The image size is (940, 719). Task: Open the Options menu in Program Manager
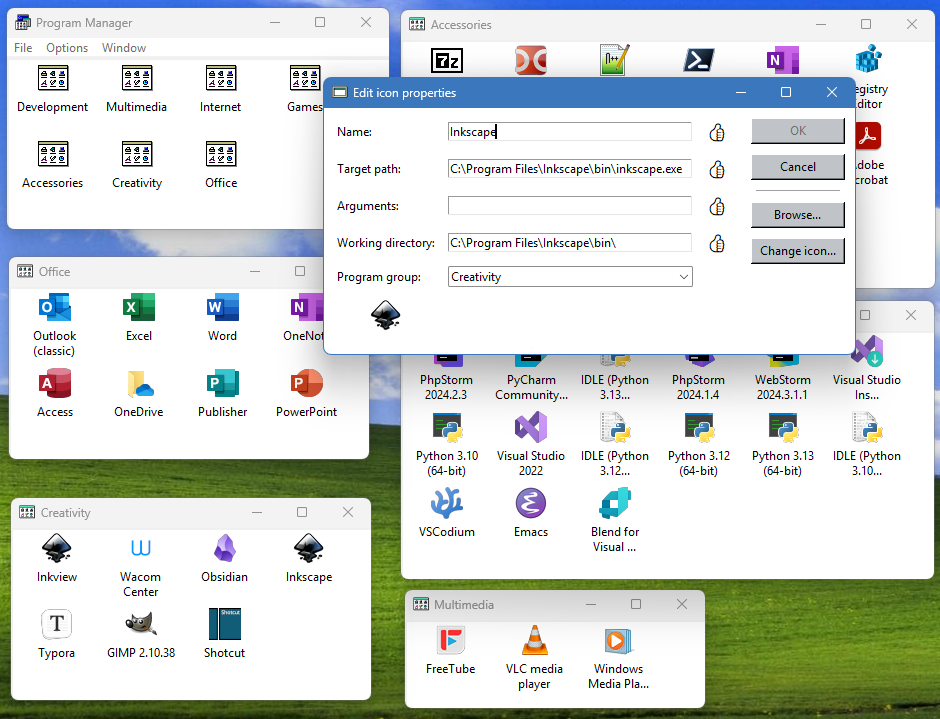pos(66,47)
